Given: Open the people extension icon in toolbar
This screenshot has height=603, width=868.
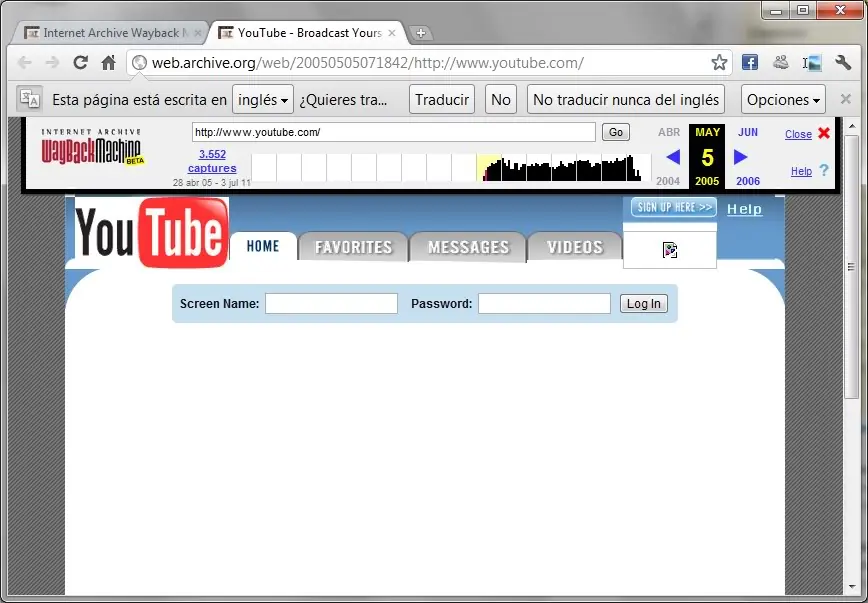Looking at the screenshot, I should point(781,63).
